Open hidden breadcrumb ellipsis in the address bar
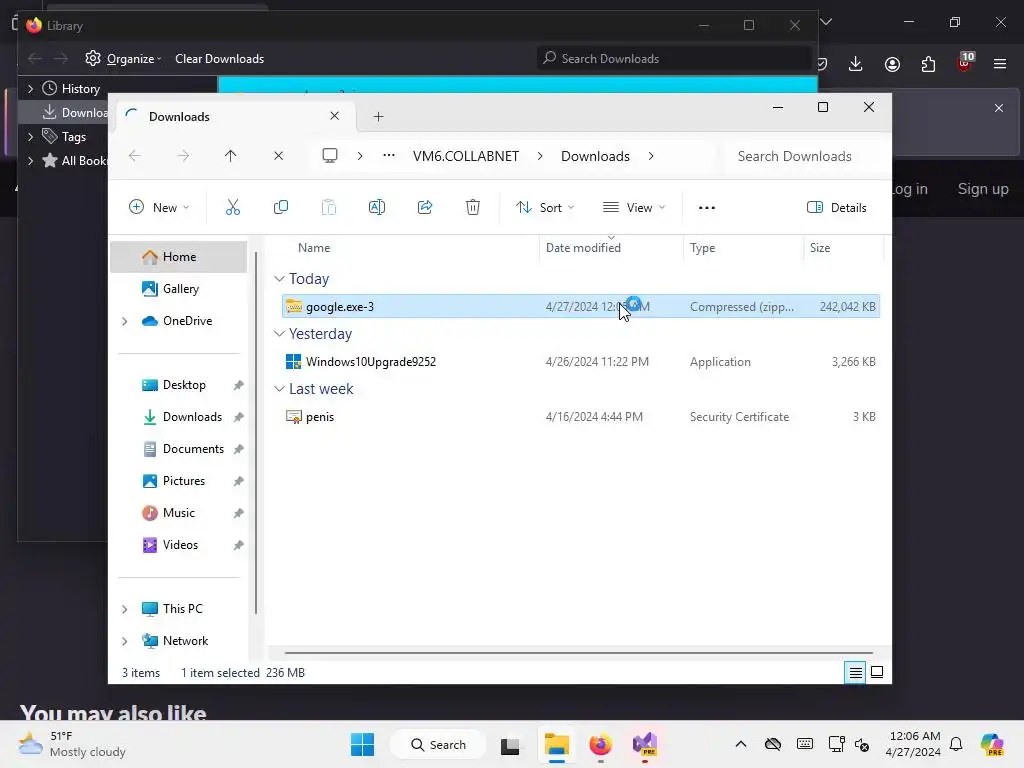The height and width of the screenshot is (768, 1024). [x=389, y=156]
